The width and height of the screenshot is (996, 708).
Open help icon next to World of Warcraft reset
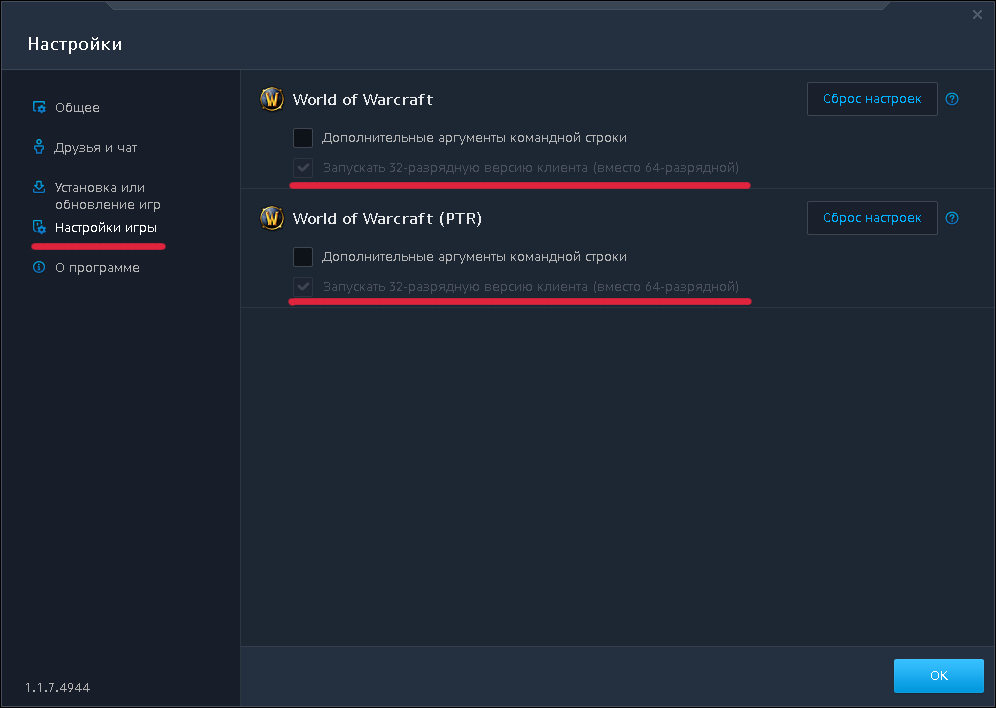point(952,99)
